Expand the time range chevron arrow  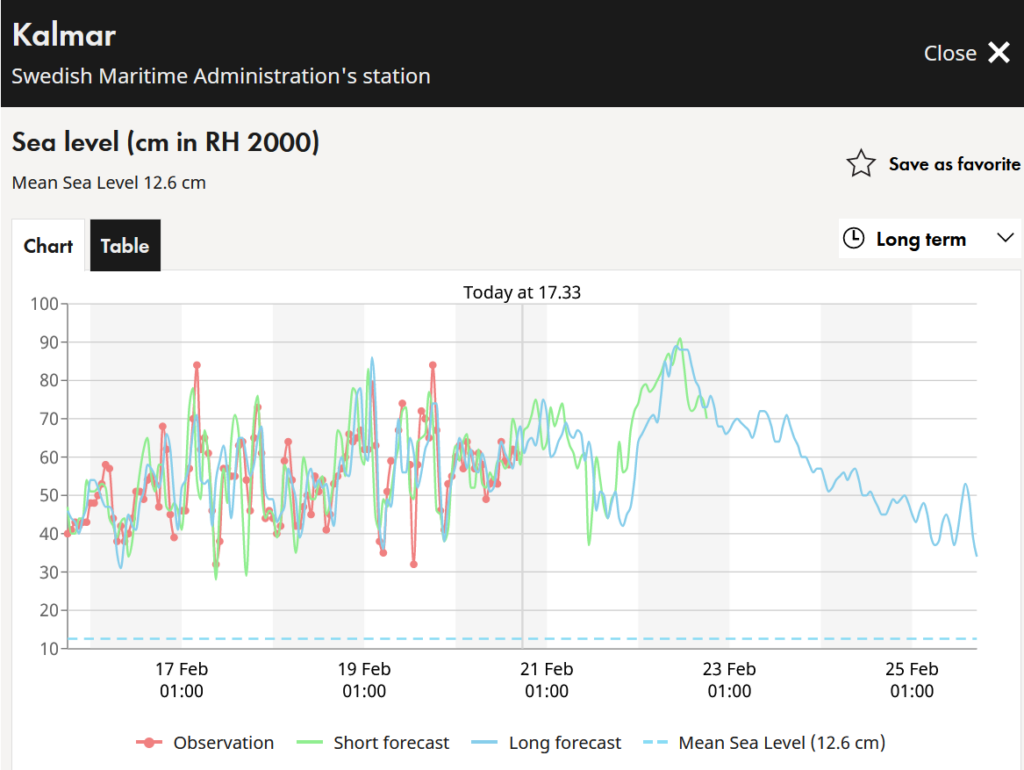click(x=1005, y=238)
